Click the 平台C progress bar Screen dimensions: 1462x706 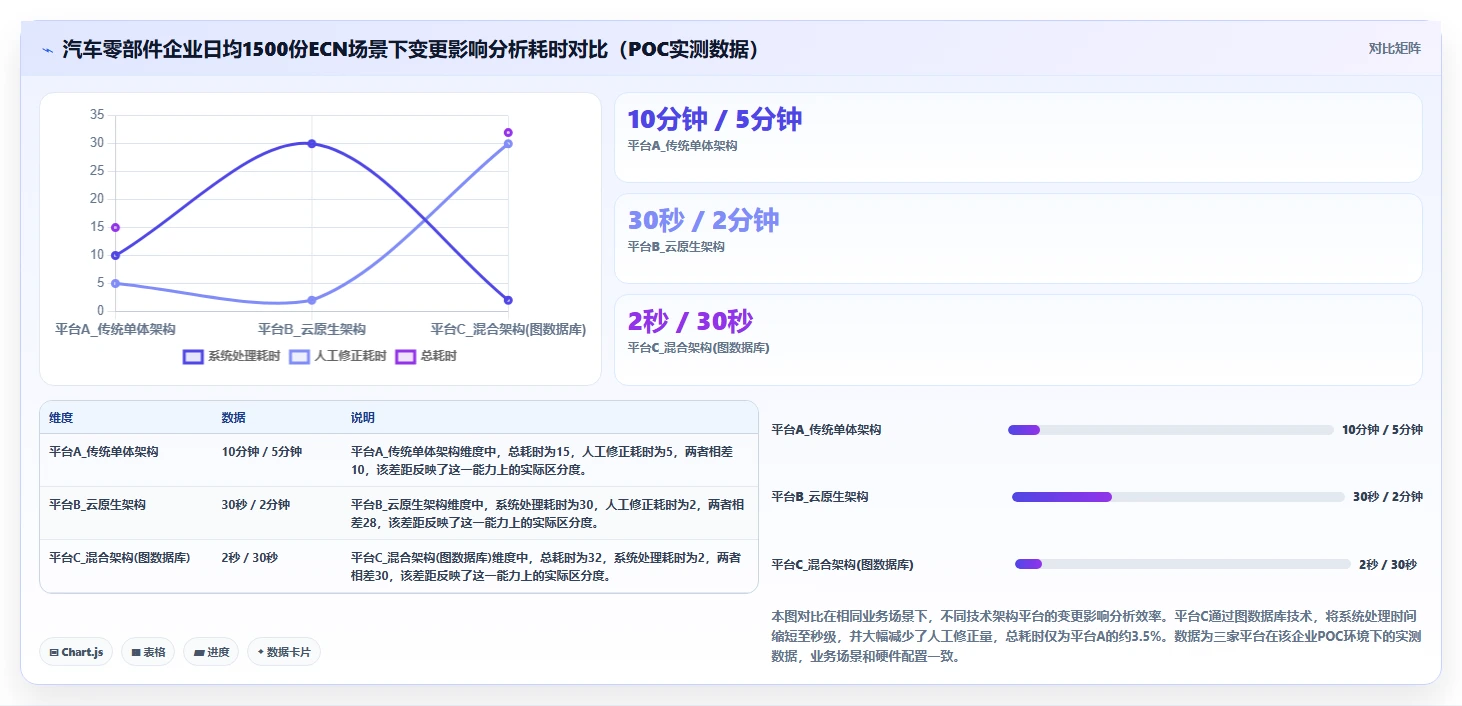click(x=1182, y=564)
